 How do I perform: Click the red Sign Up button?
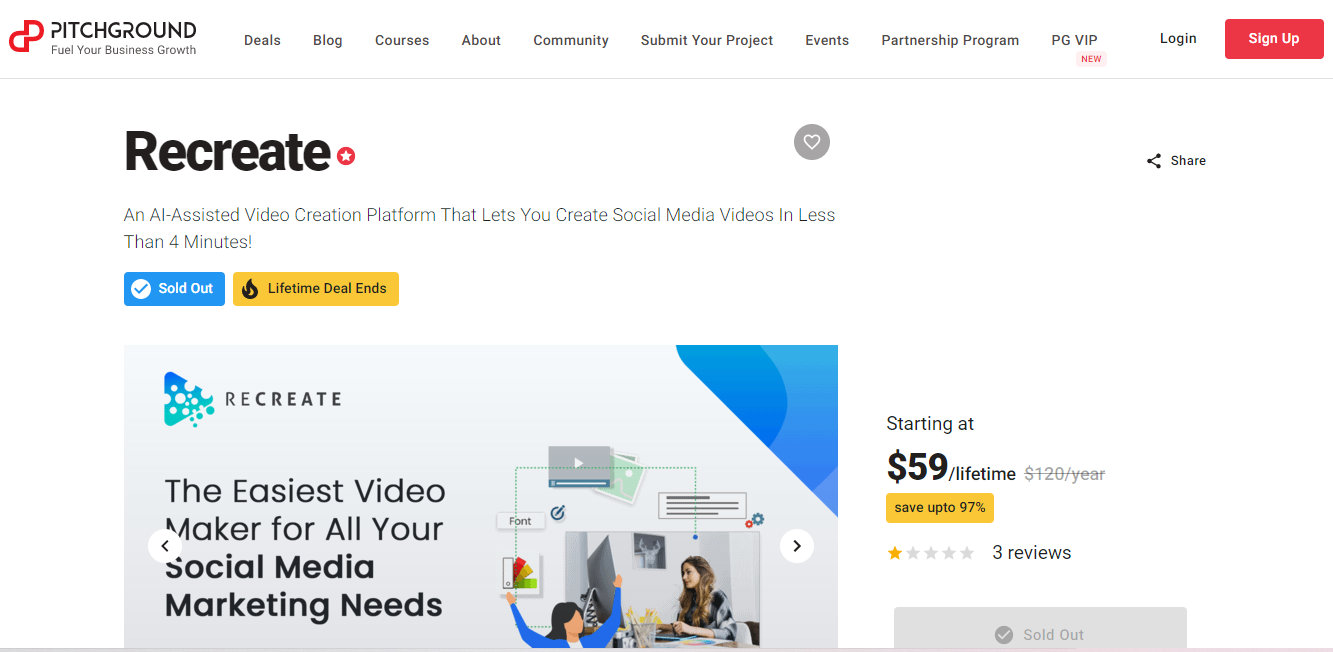click(1274, 38)
